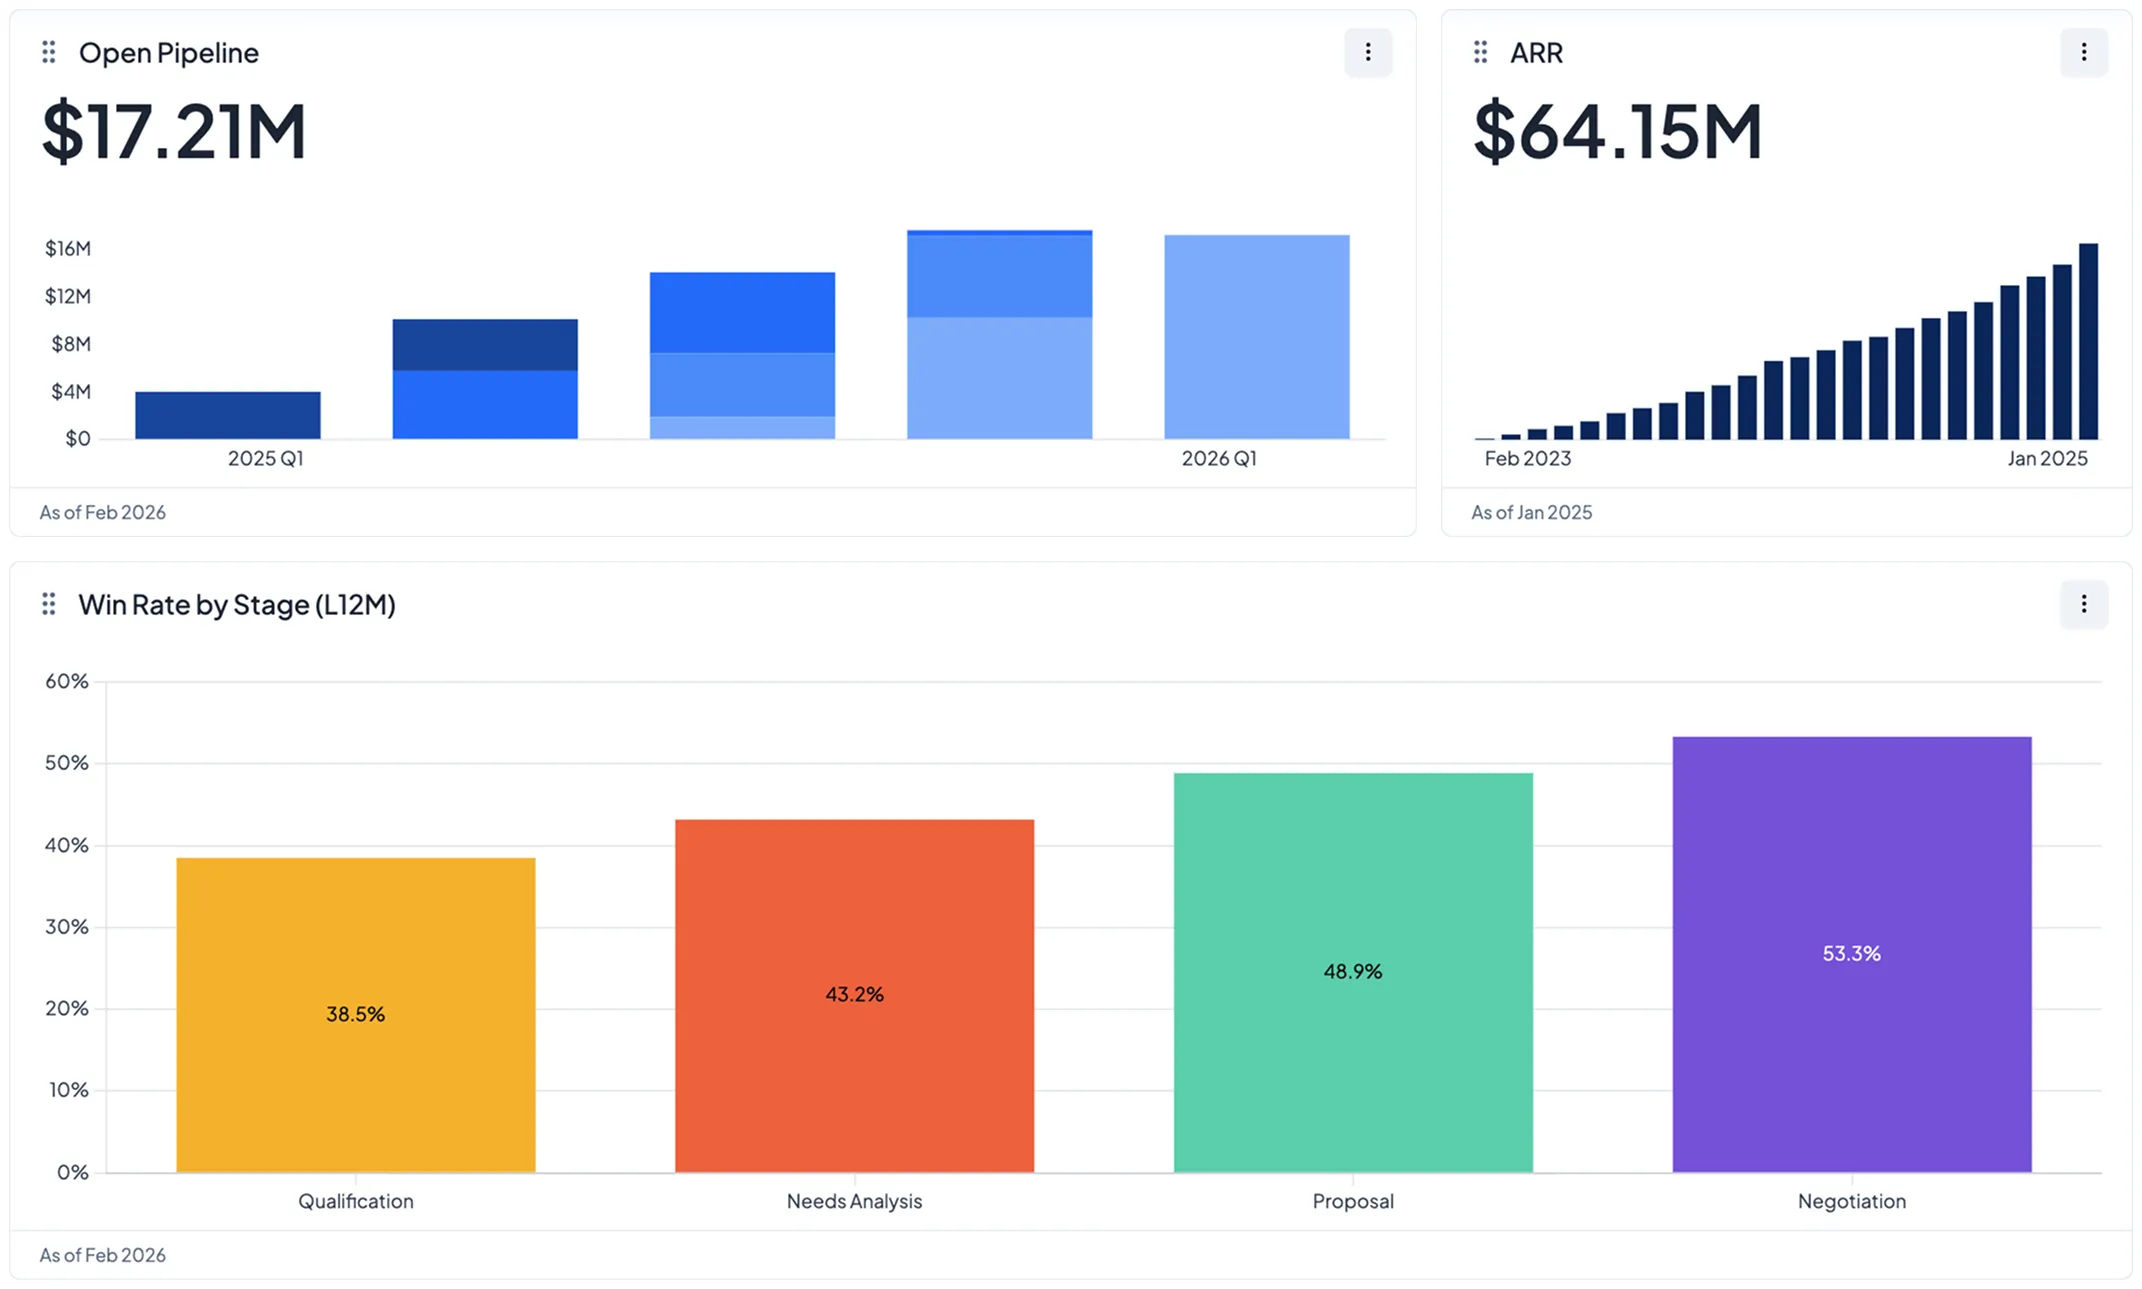The height and width of the screenshot is (1289, 2142).
Task: Click the 2026 Q1 pipeline bar
Action: [1256, 337]
